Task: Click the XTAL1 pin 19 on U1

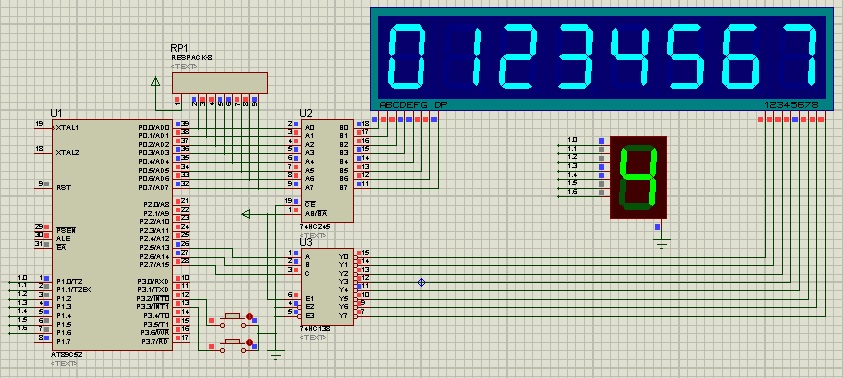Action: point(44,127)
